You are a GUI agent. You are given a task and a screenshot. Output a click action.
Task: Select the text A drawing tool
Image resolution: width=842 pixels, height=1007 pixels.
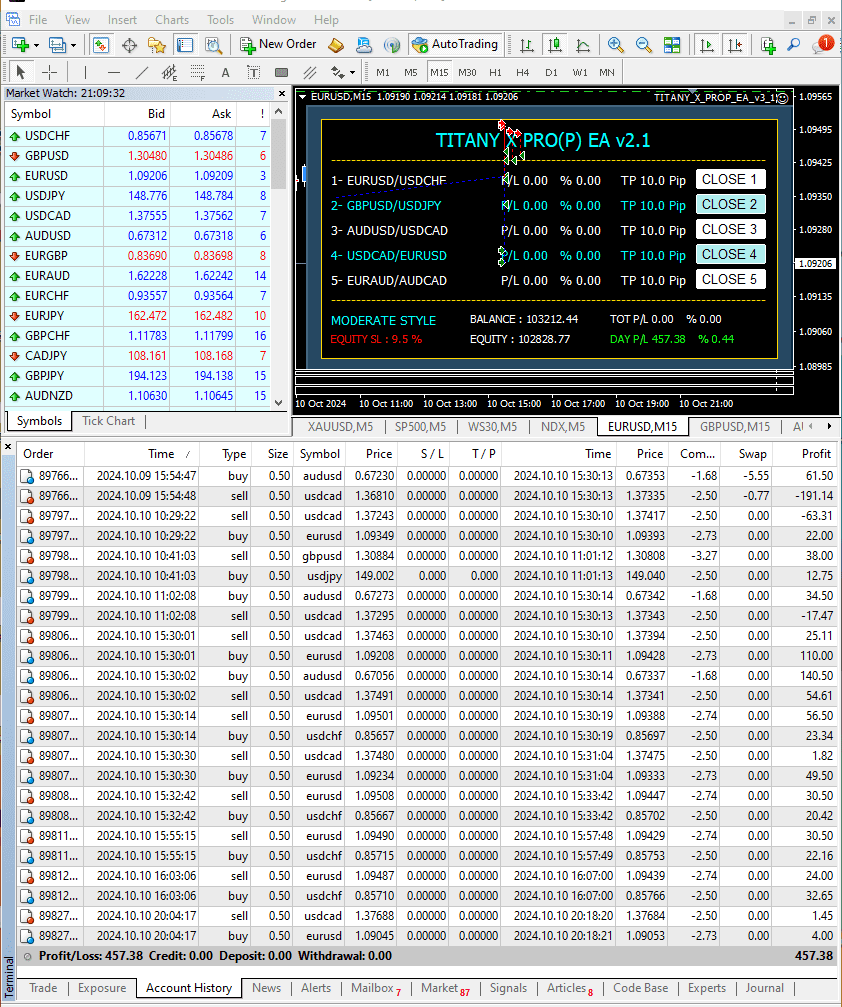click(x=225, y=73)
